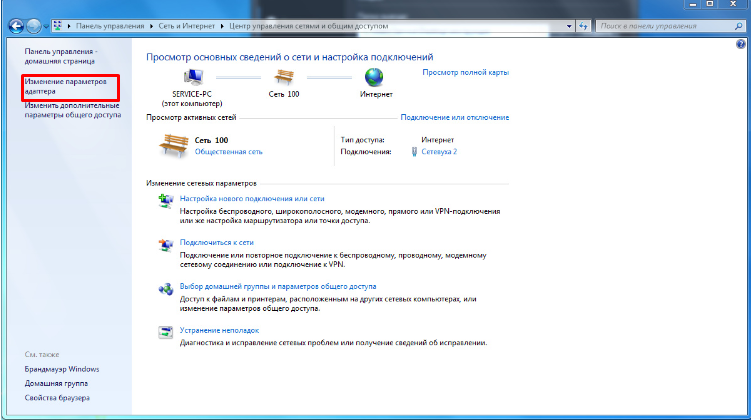This screenshot has width=752, height=420.
Task: Open the 'Сетевуха 2' connection link
Action: (x=439, y=152)
